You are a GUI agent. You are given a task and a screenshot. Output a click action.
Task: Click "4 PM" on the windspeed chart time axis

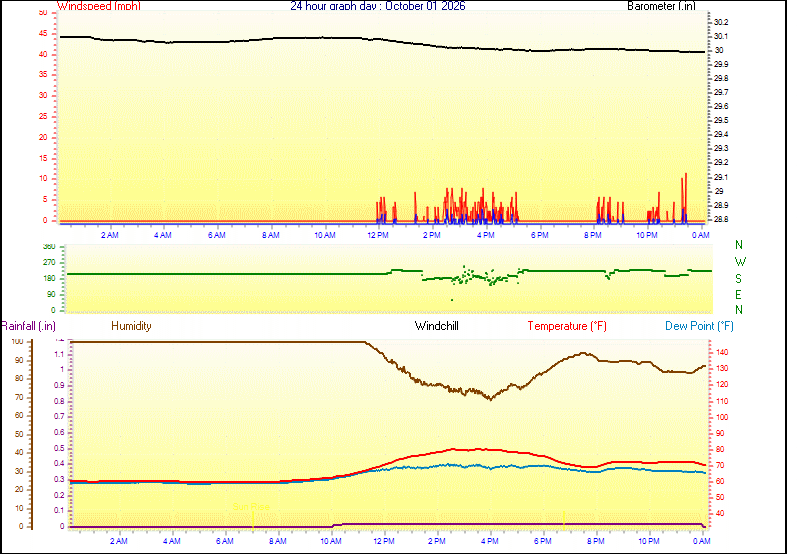(x=486, y=235)
